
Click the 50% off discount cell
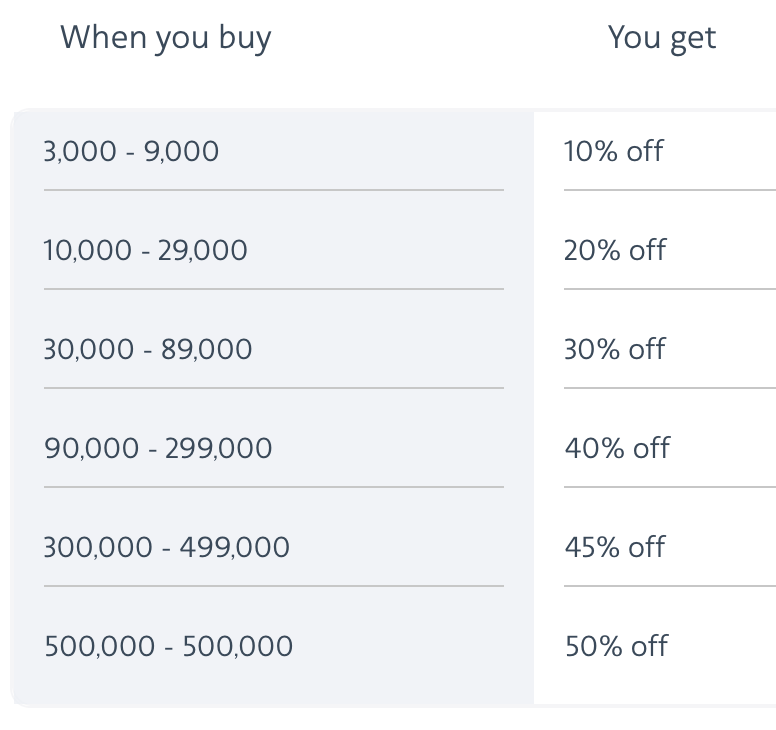point(616,647)
